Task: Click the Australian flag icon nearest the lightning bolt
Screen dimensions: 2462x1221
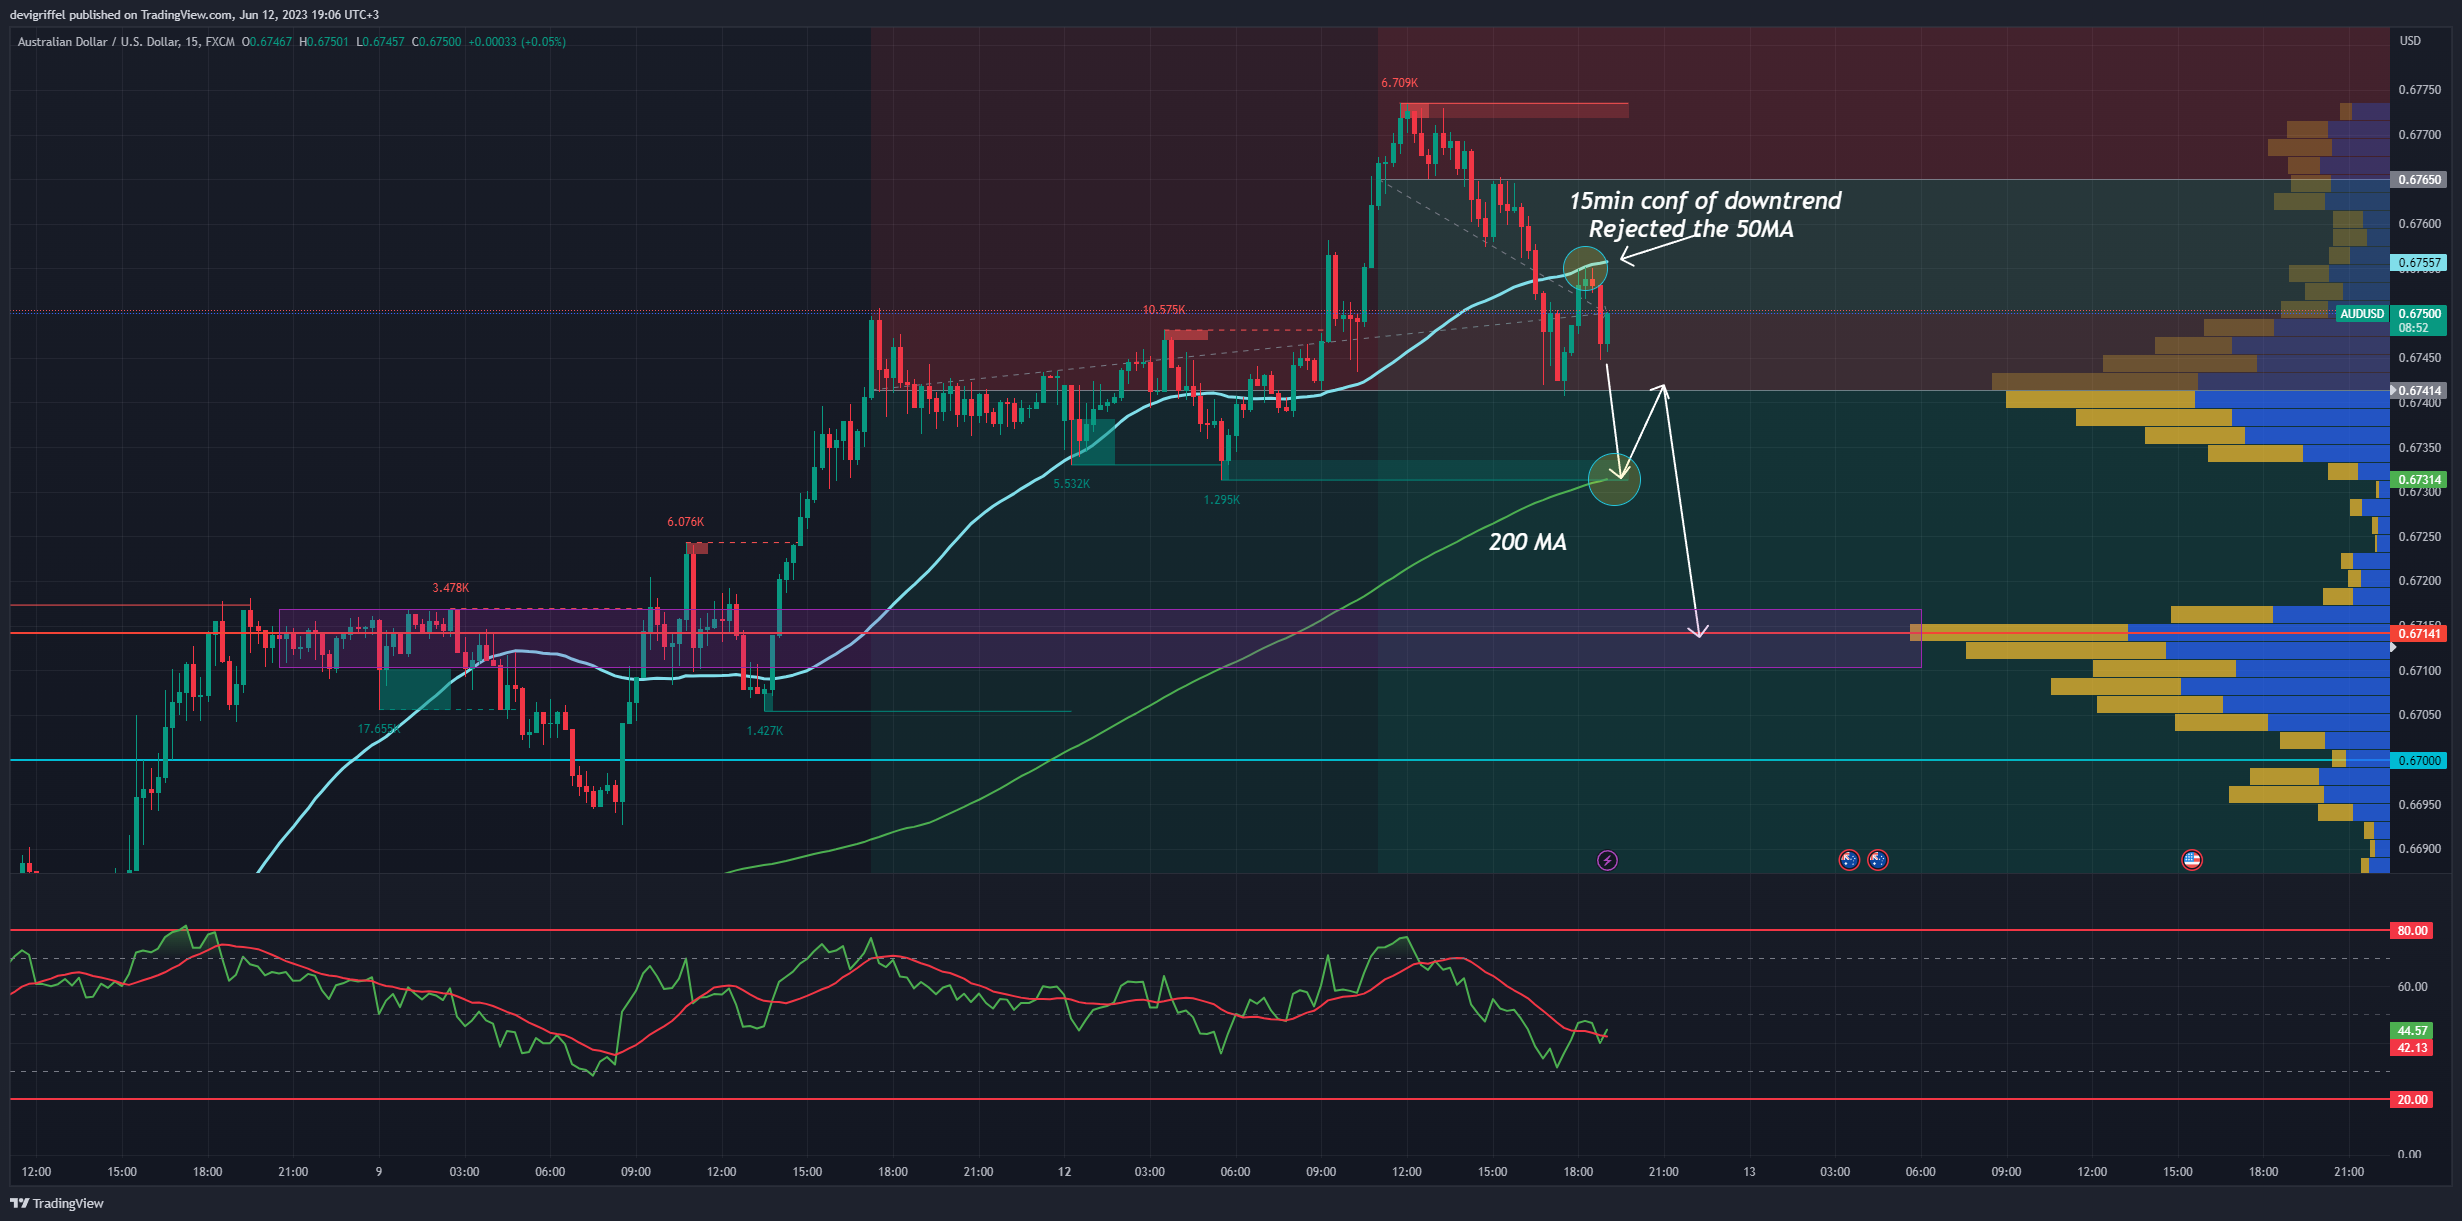Action: pos(1849,860)
